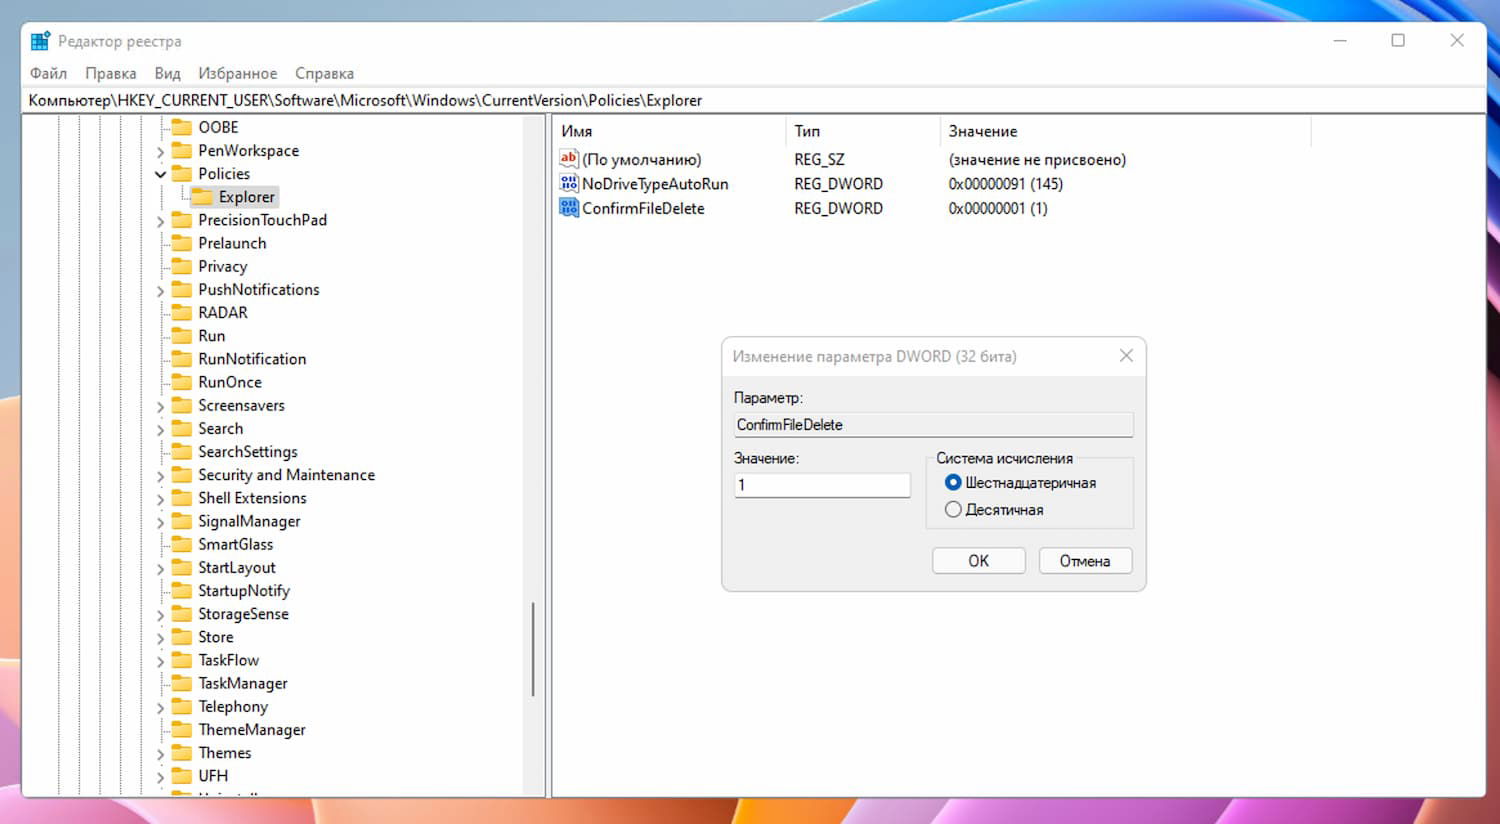Select the RunOnce folder icon

coord(181,382)
